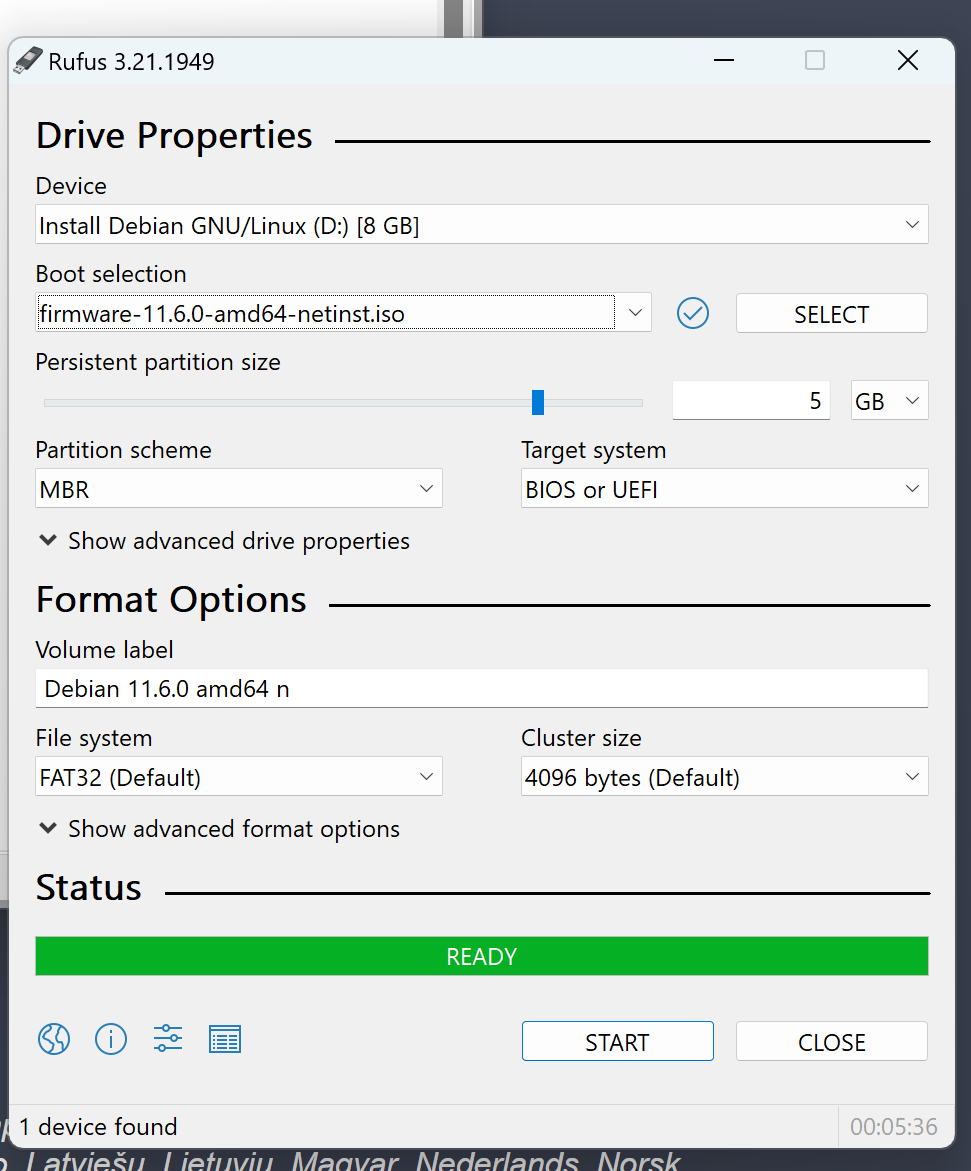971x1171 pixels.
Task: Show the log window icon
Action: click(225, 1040)
